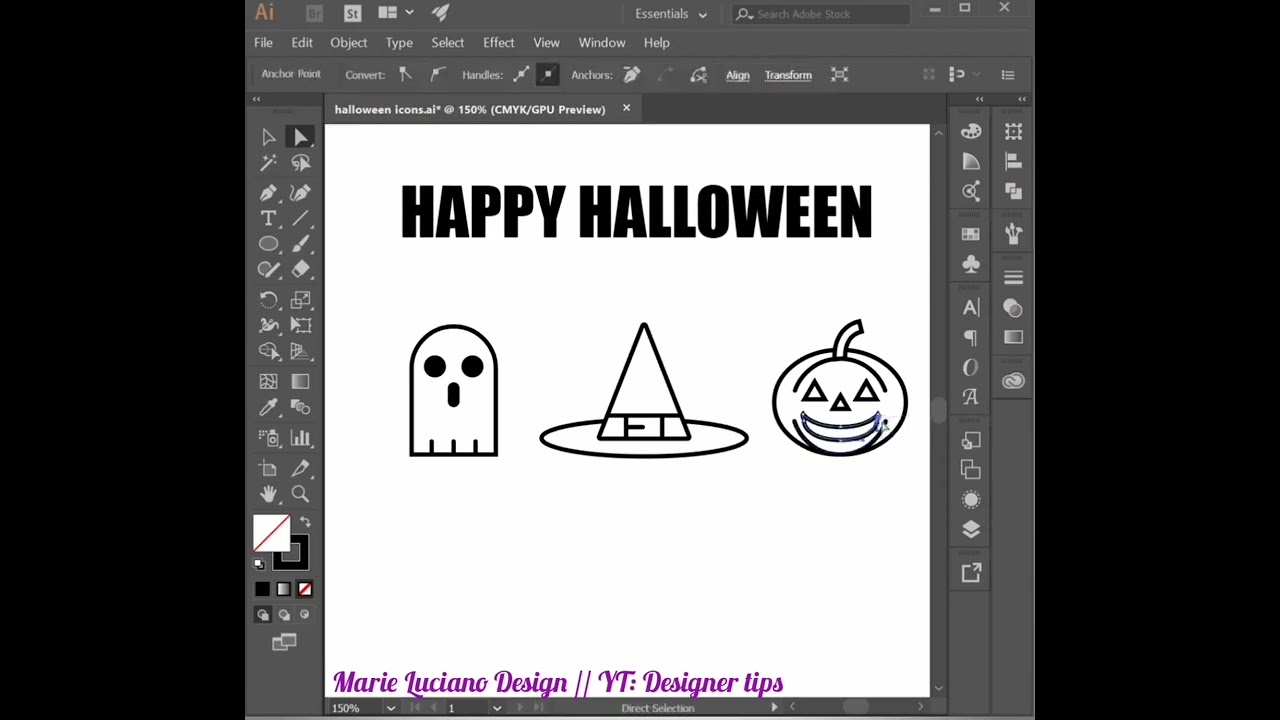
Task: Switch to halloween icons.ai document tab
Action: click(x=470, y=109)
